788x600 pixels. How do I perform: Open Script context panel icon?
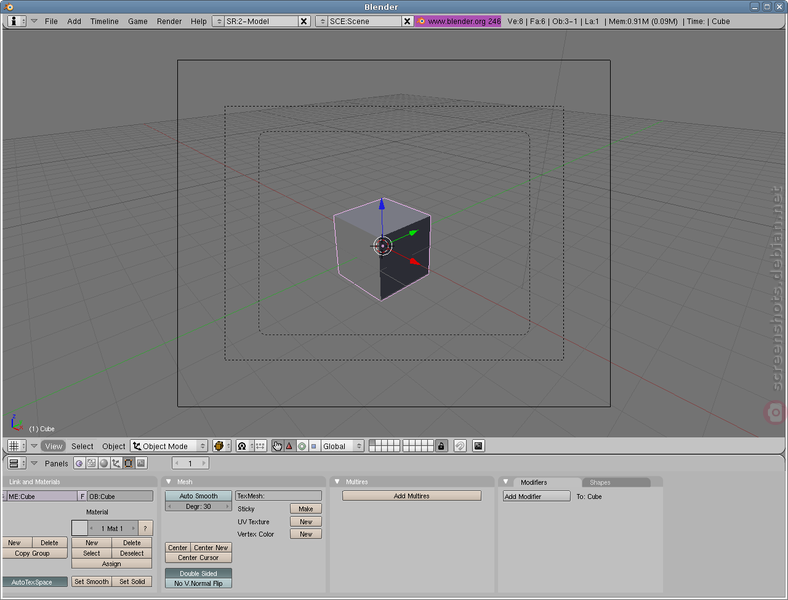point(91,463)
